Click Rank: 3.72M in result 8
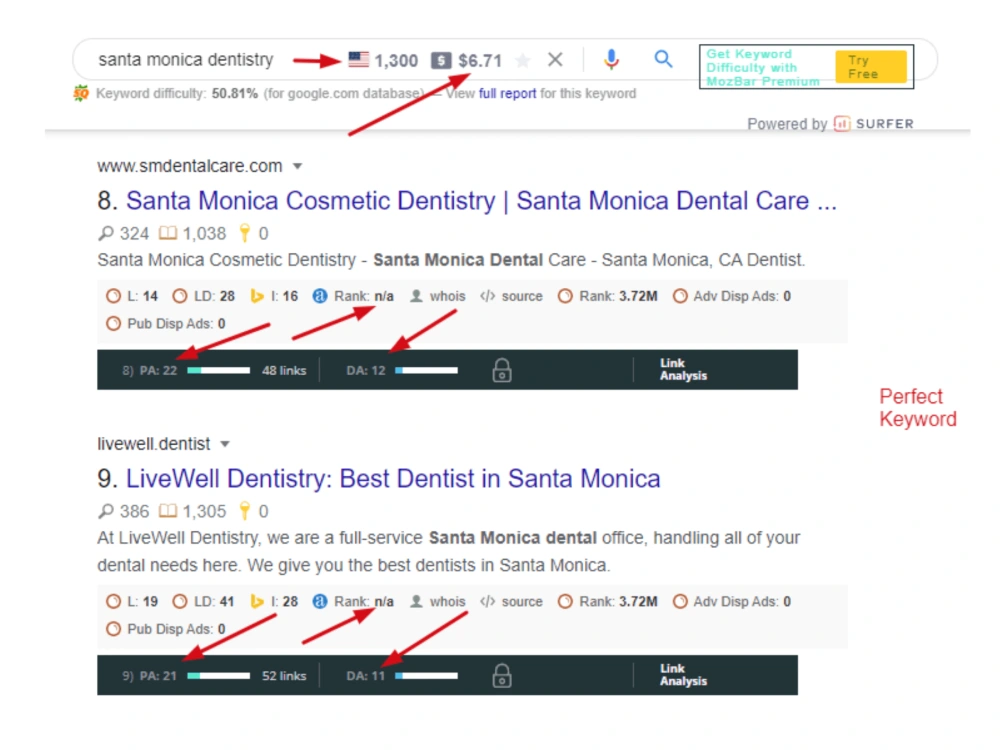The height and width of the screenshot is (750, 1000). (608, 296)
